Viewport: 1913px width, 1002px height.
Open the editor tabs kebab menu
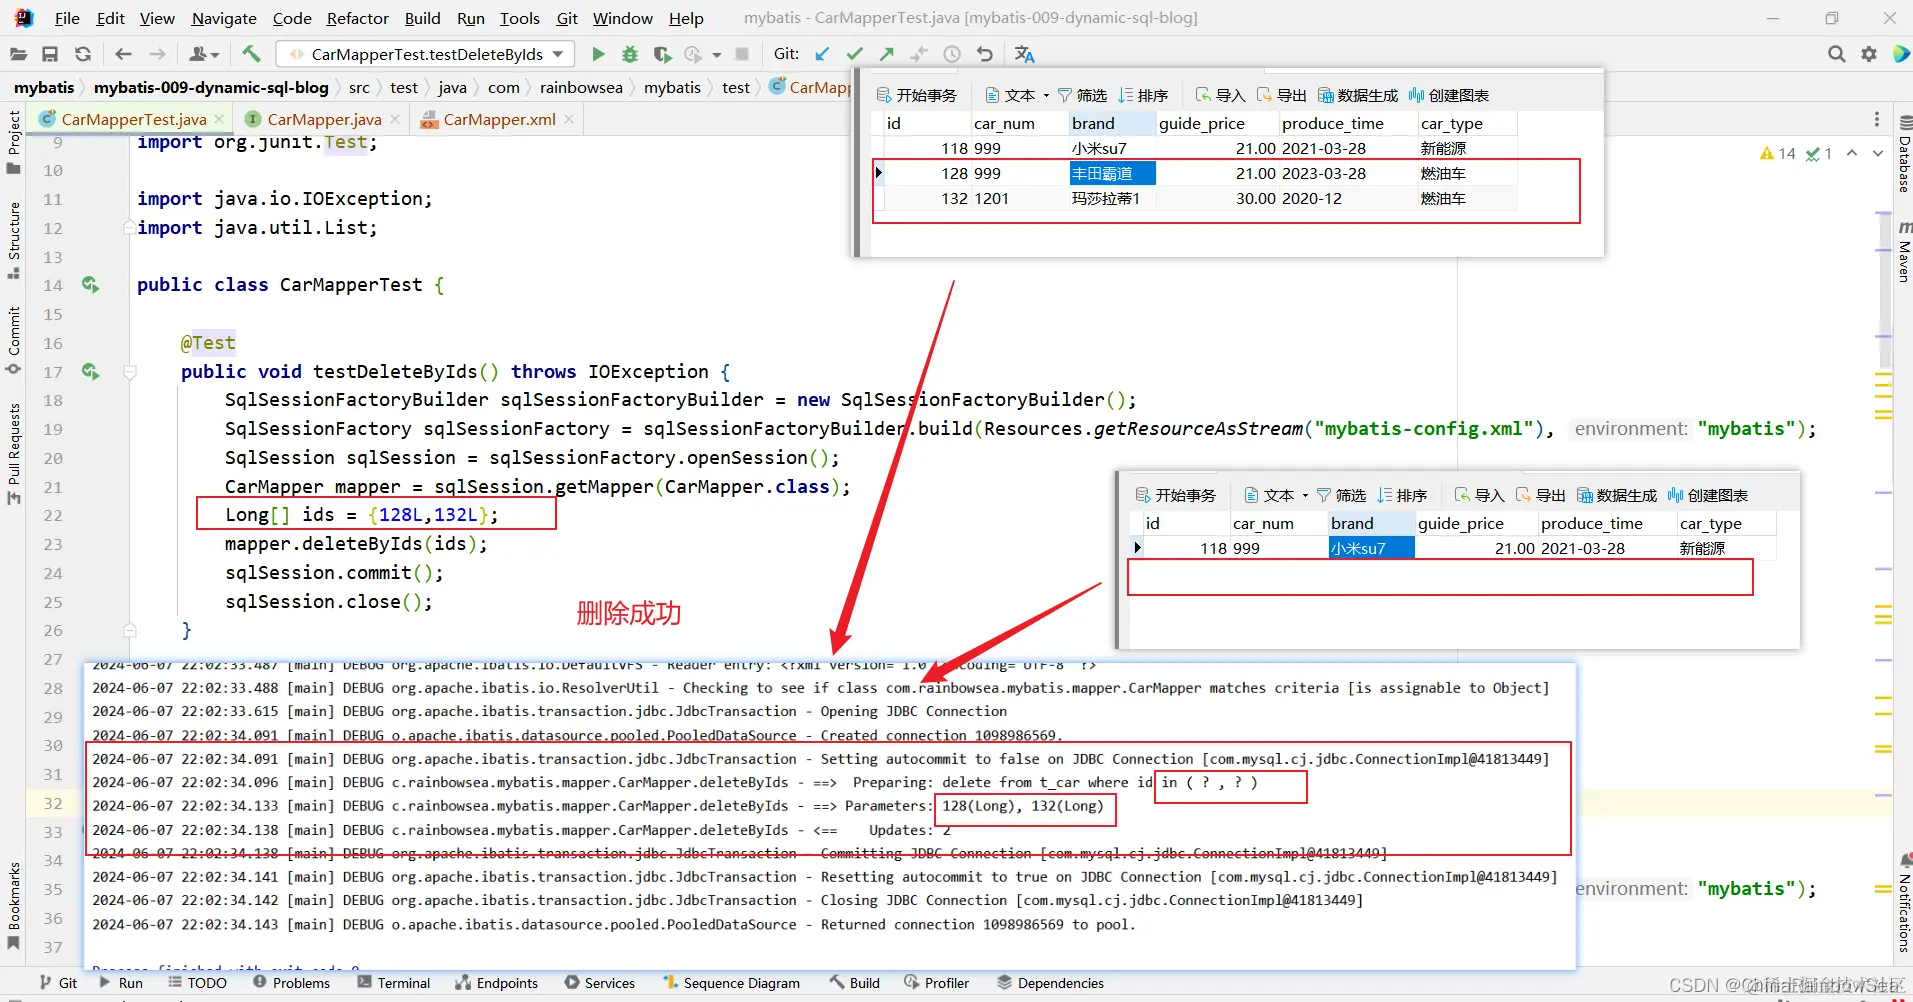coord(1877,119)
